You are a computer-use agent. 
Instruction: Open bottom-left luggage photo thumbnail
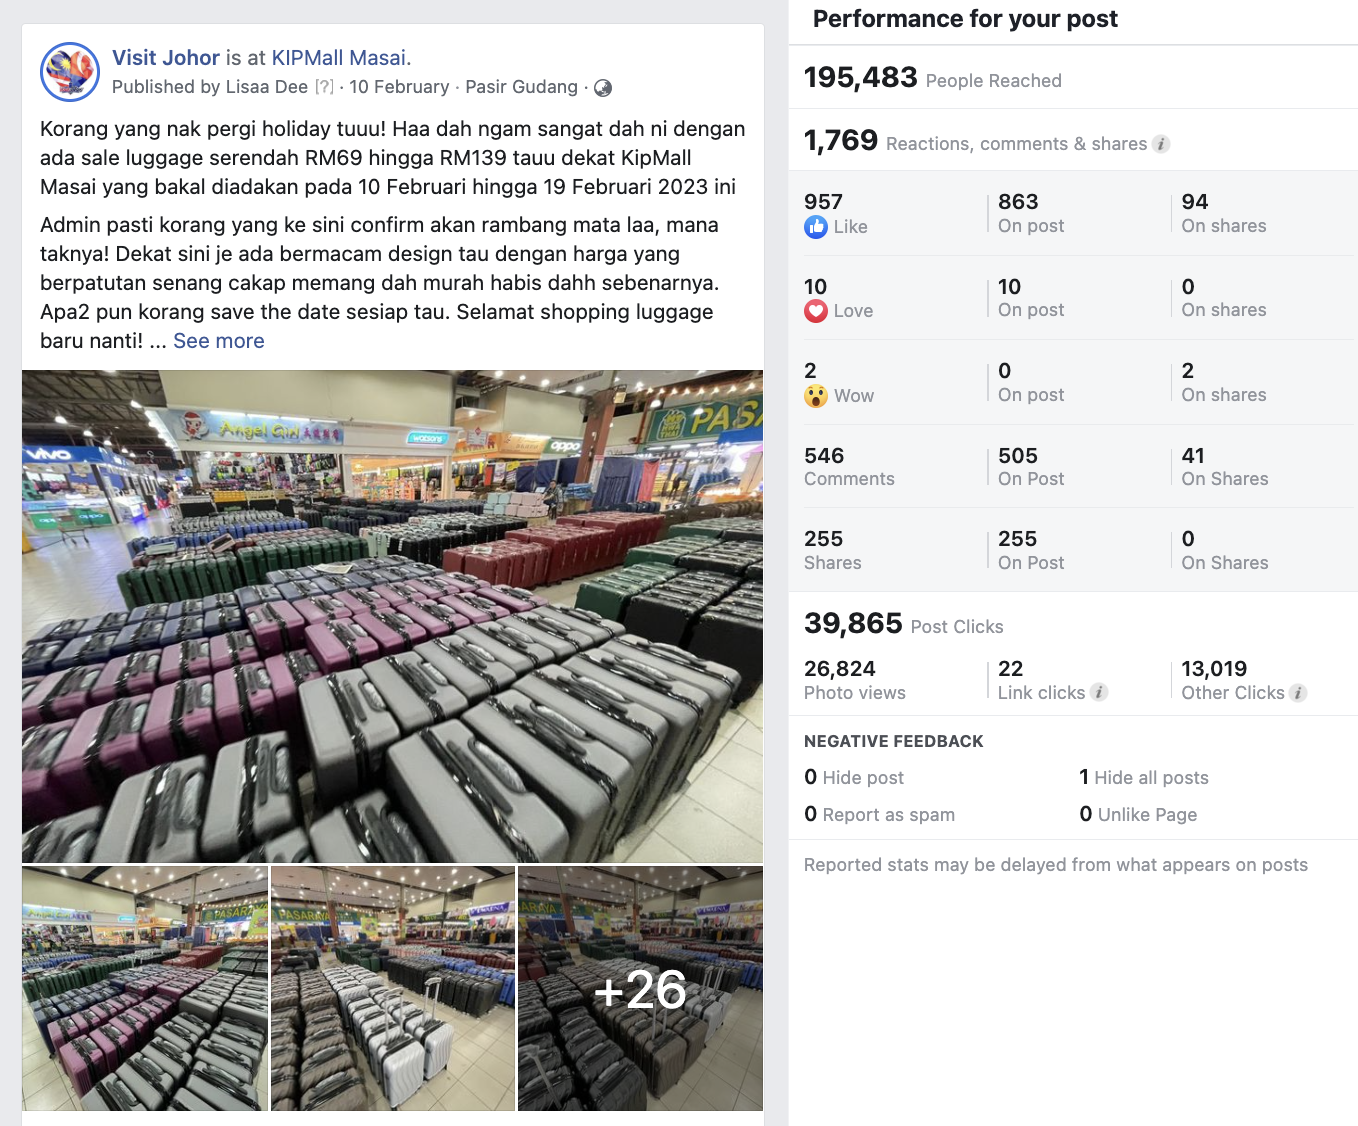[x=145, y=989]
